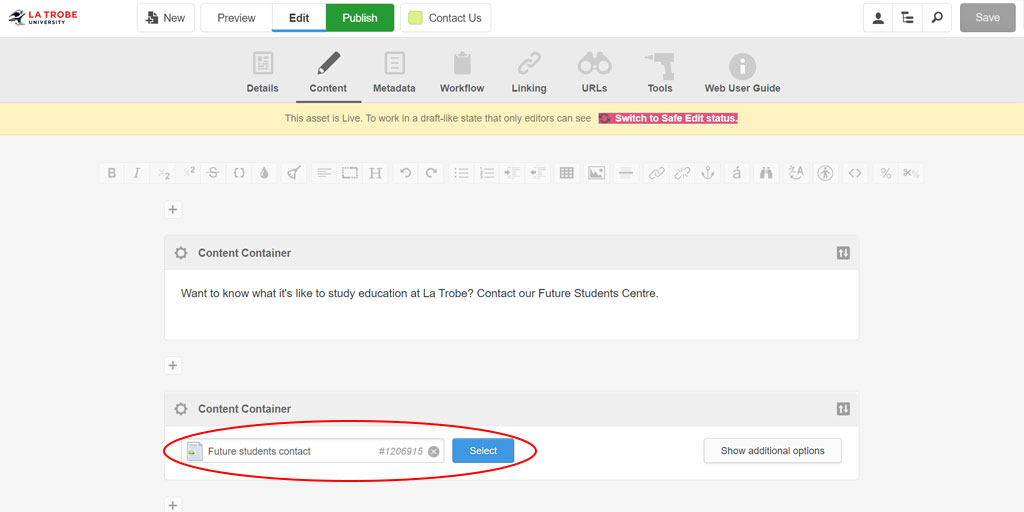Screen dimensions: 1024x512
Task: Switch to the Workflow tab
Action: (x=462, y=73)
